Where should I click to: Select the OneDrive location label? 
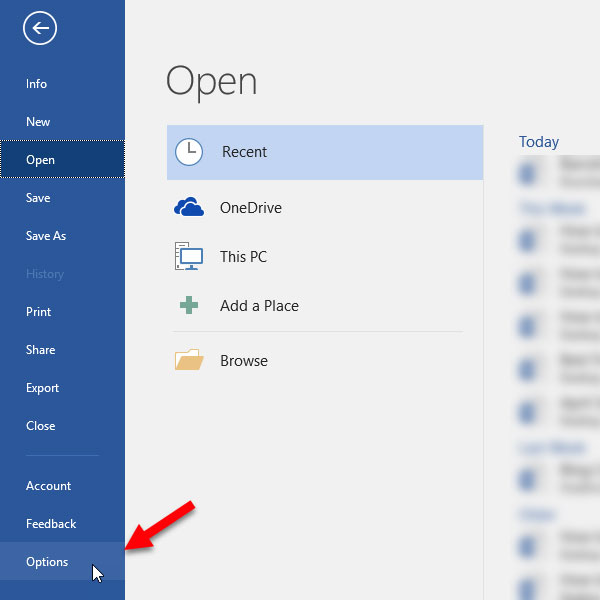tap(251, 208)
